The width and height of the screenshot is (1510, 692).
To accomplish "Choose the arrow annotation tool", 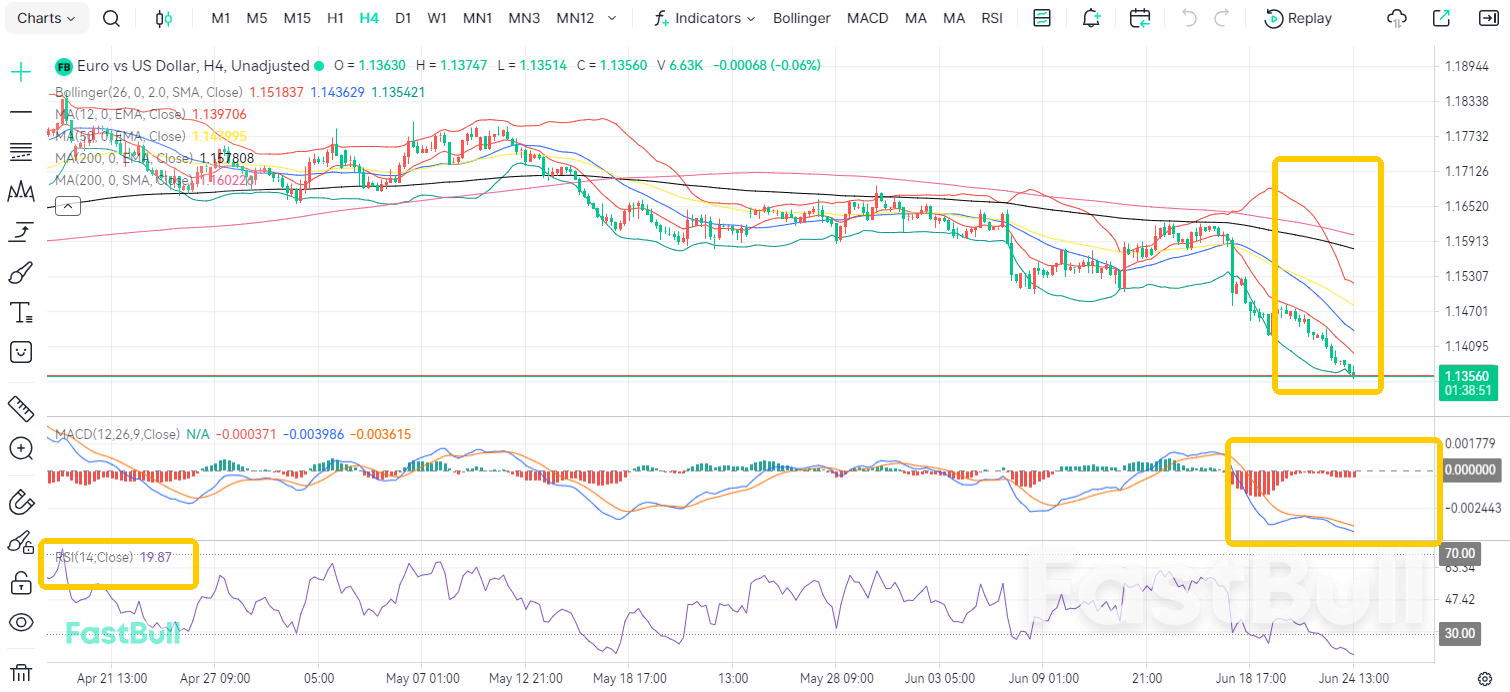I will tap(21, 233).
